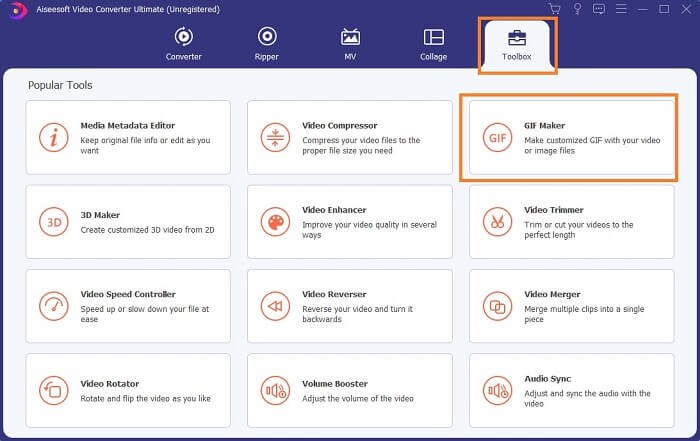Click the 'Popular Tools' heading

click(60, 85)
